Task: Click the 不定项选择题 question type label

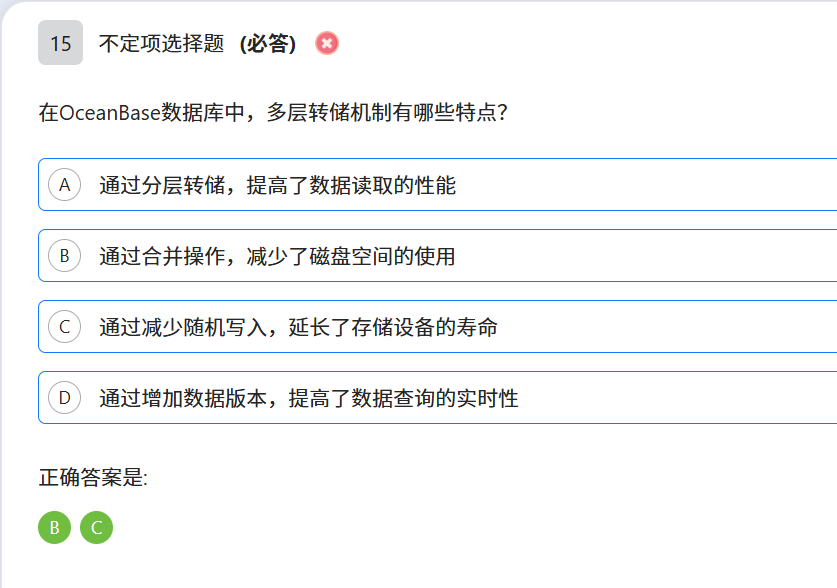Action: 161,44
